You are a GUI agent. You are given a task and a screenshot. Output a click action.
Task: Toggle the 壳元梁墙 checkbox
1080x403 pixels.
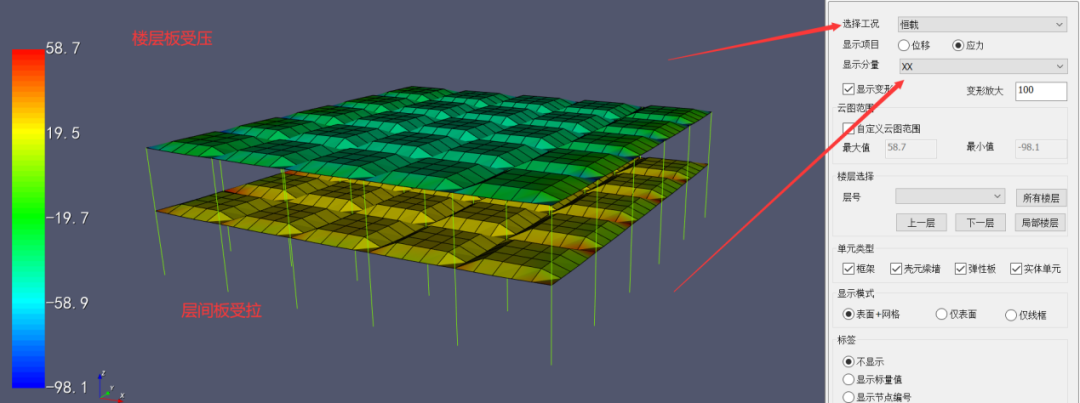896,269
